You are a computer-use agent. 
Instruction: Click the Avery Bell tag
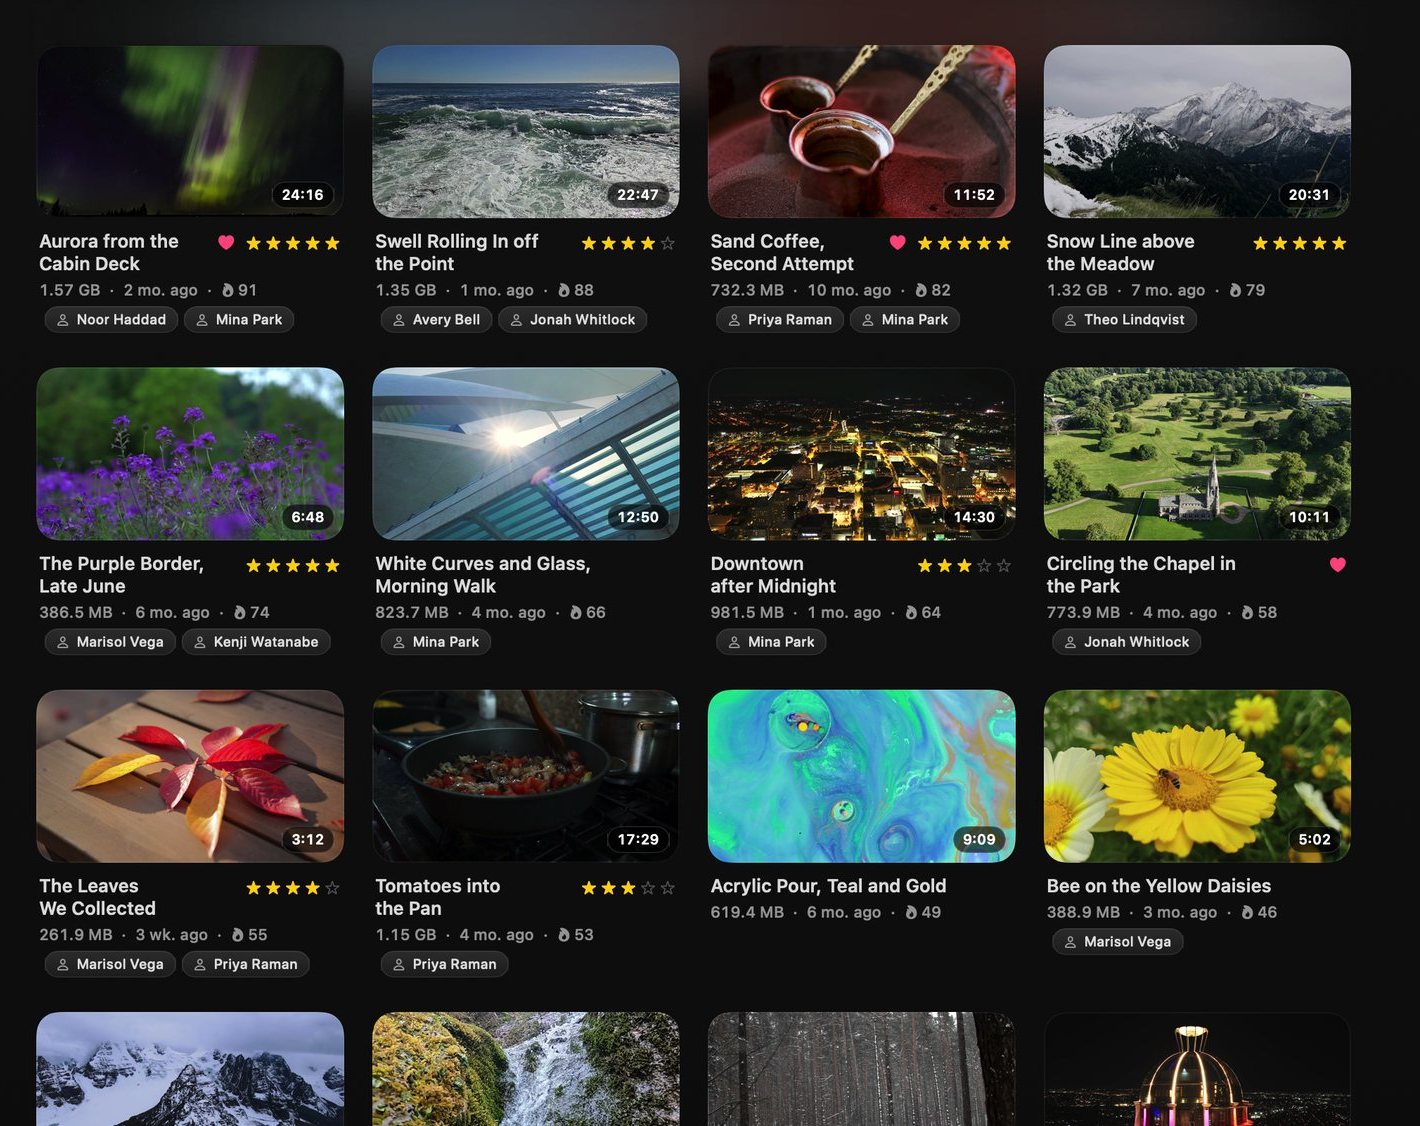(436, 320)
